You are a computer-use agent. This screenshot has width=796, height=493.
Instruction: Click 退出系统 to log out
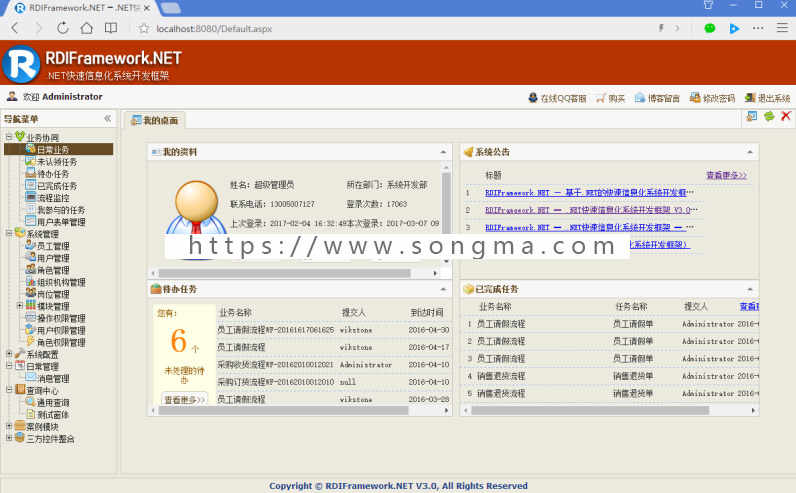(x=768, y=98)
